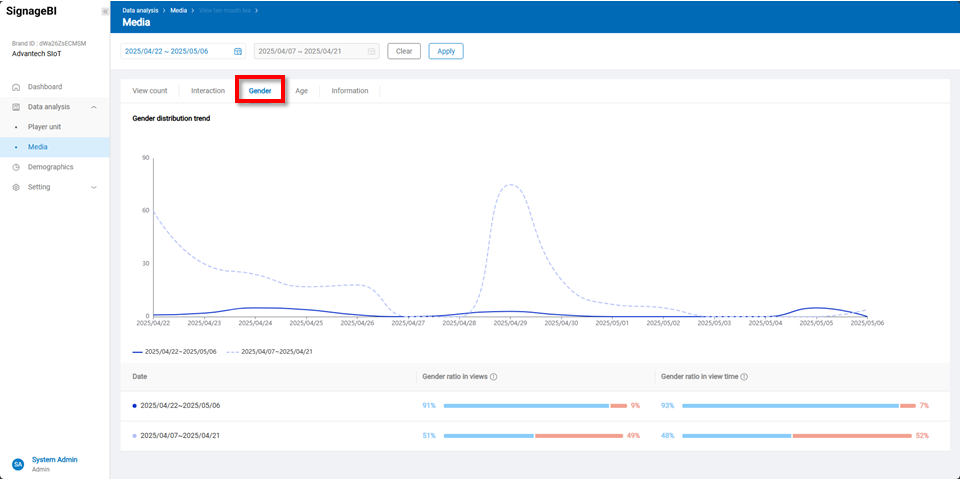960x480 pixels.
Task: Click the SA user avatar
Action: tap(17, 464)
